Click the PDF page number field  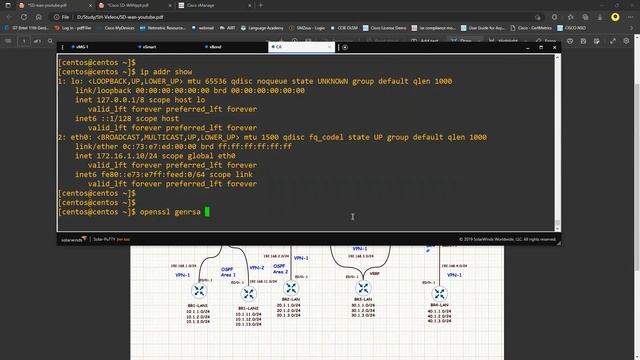[24, 41]
